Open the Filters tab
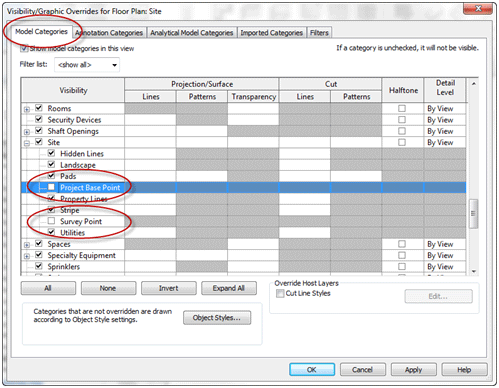 click(x=319, y=33)
